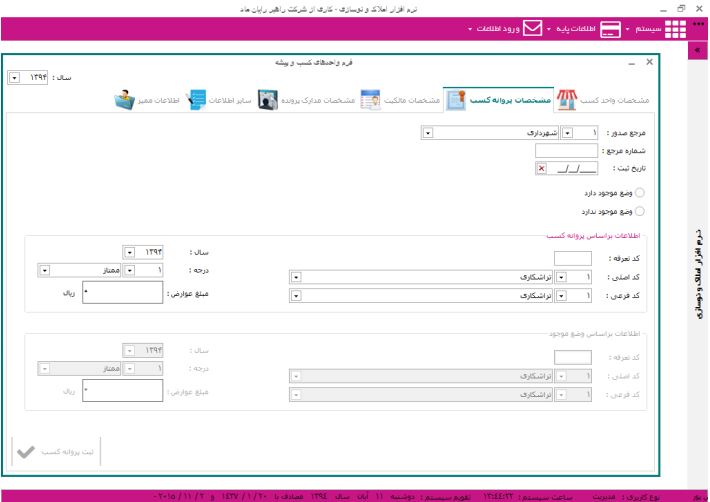
Task: Expand the درجه ممتاز dropdown
Action: click(x=45, y=270)
